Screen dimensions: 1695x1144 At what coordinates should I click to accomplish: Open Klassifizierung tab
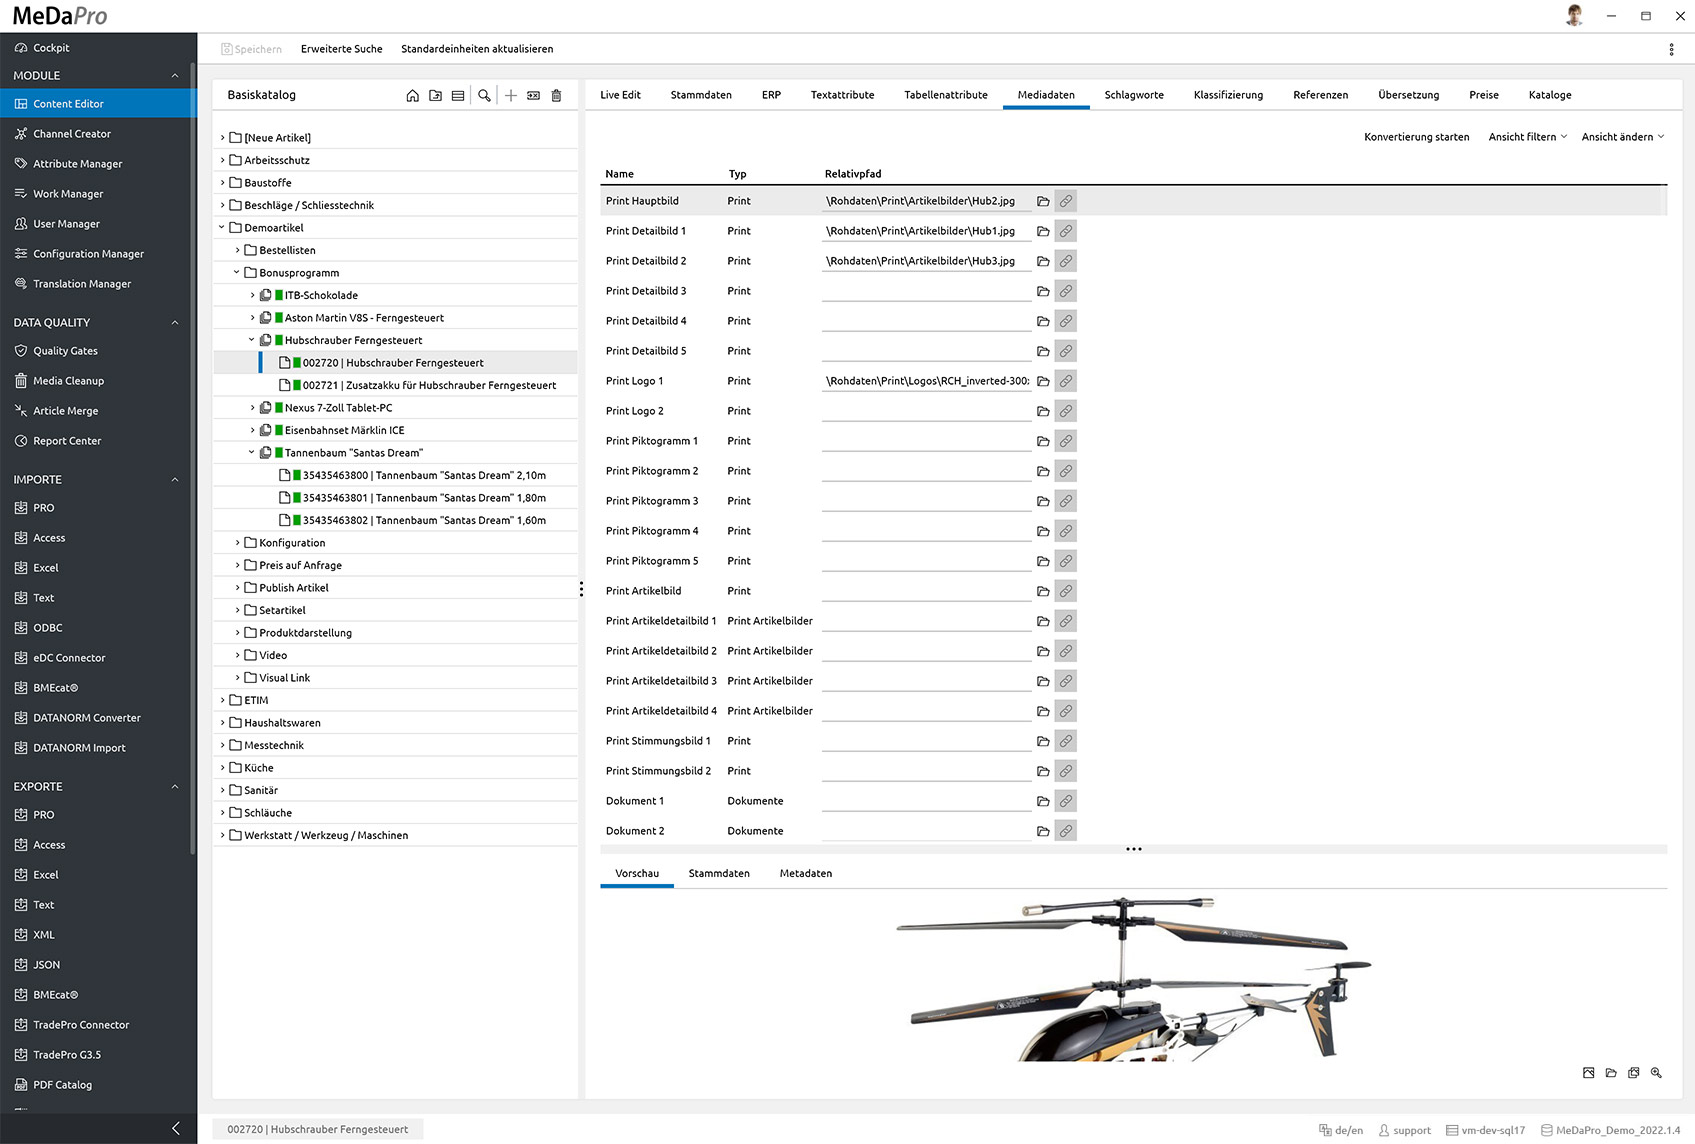(x=1228, y=95)
